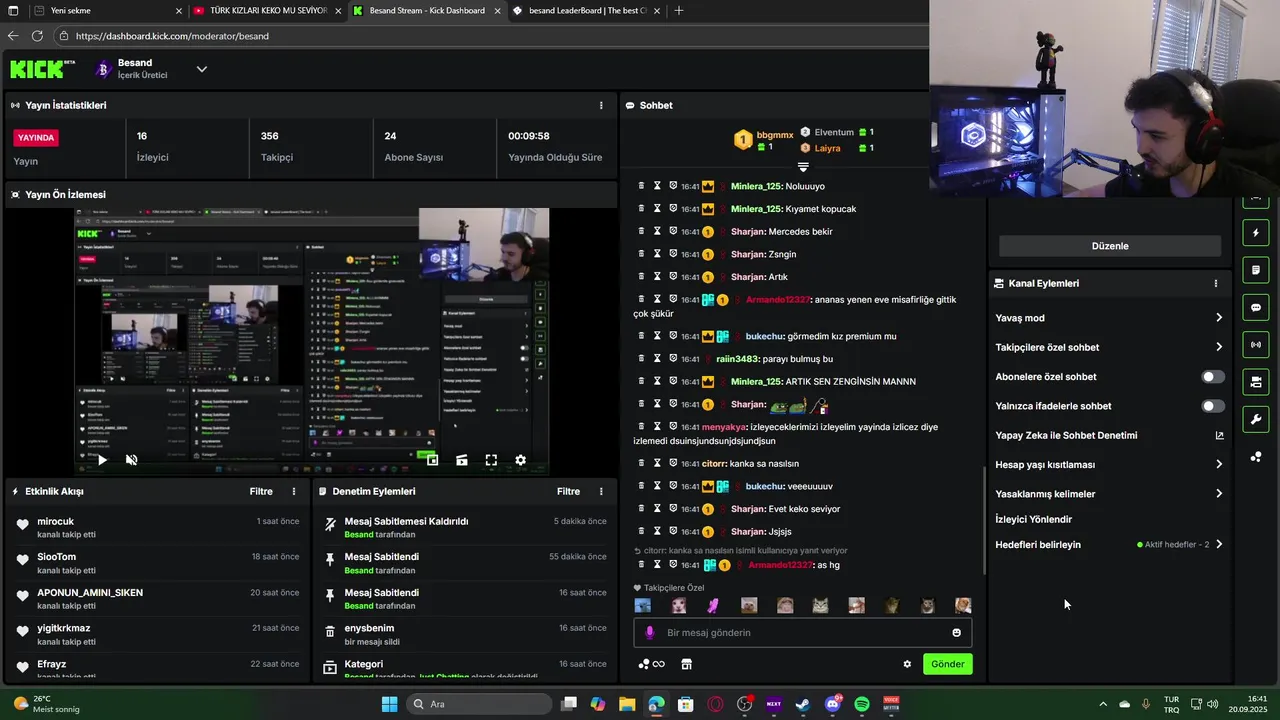The image size is (1280, 720).
Task: Switch to Yeni sekme browser tab
Action: point(107,11)
